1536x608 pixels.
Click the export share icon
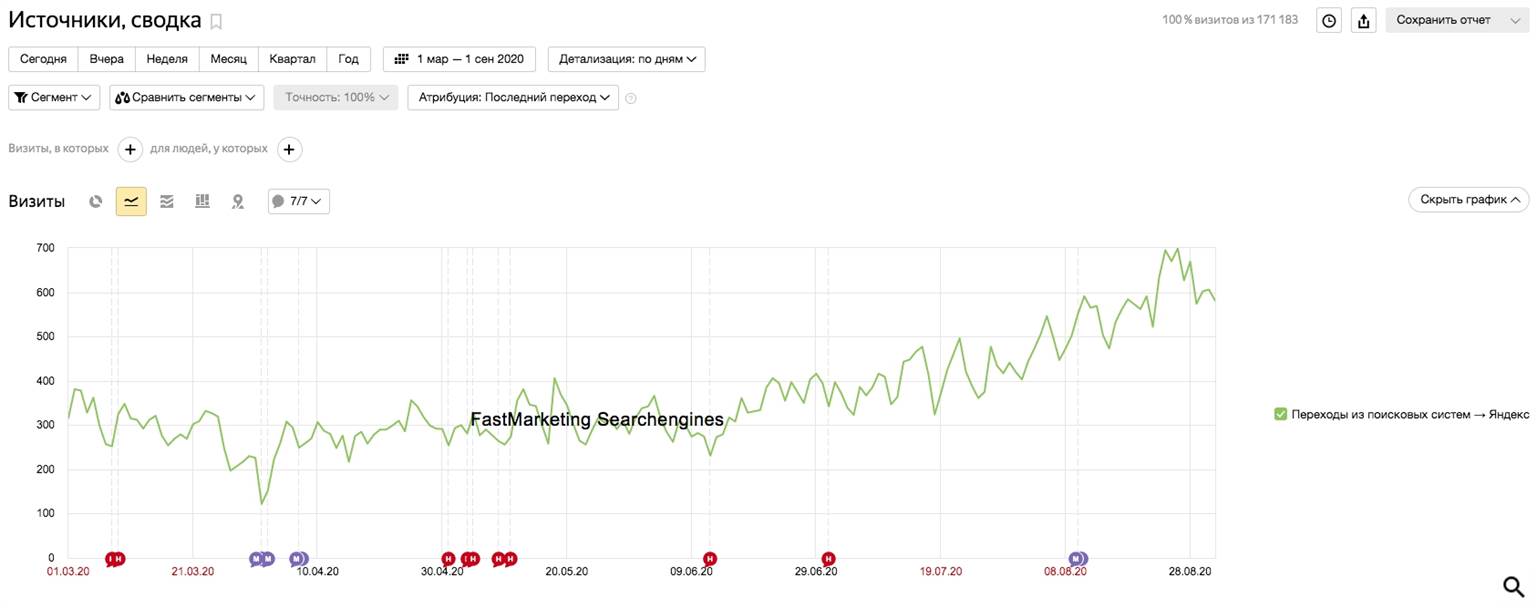click(1364, 20)
